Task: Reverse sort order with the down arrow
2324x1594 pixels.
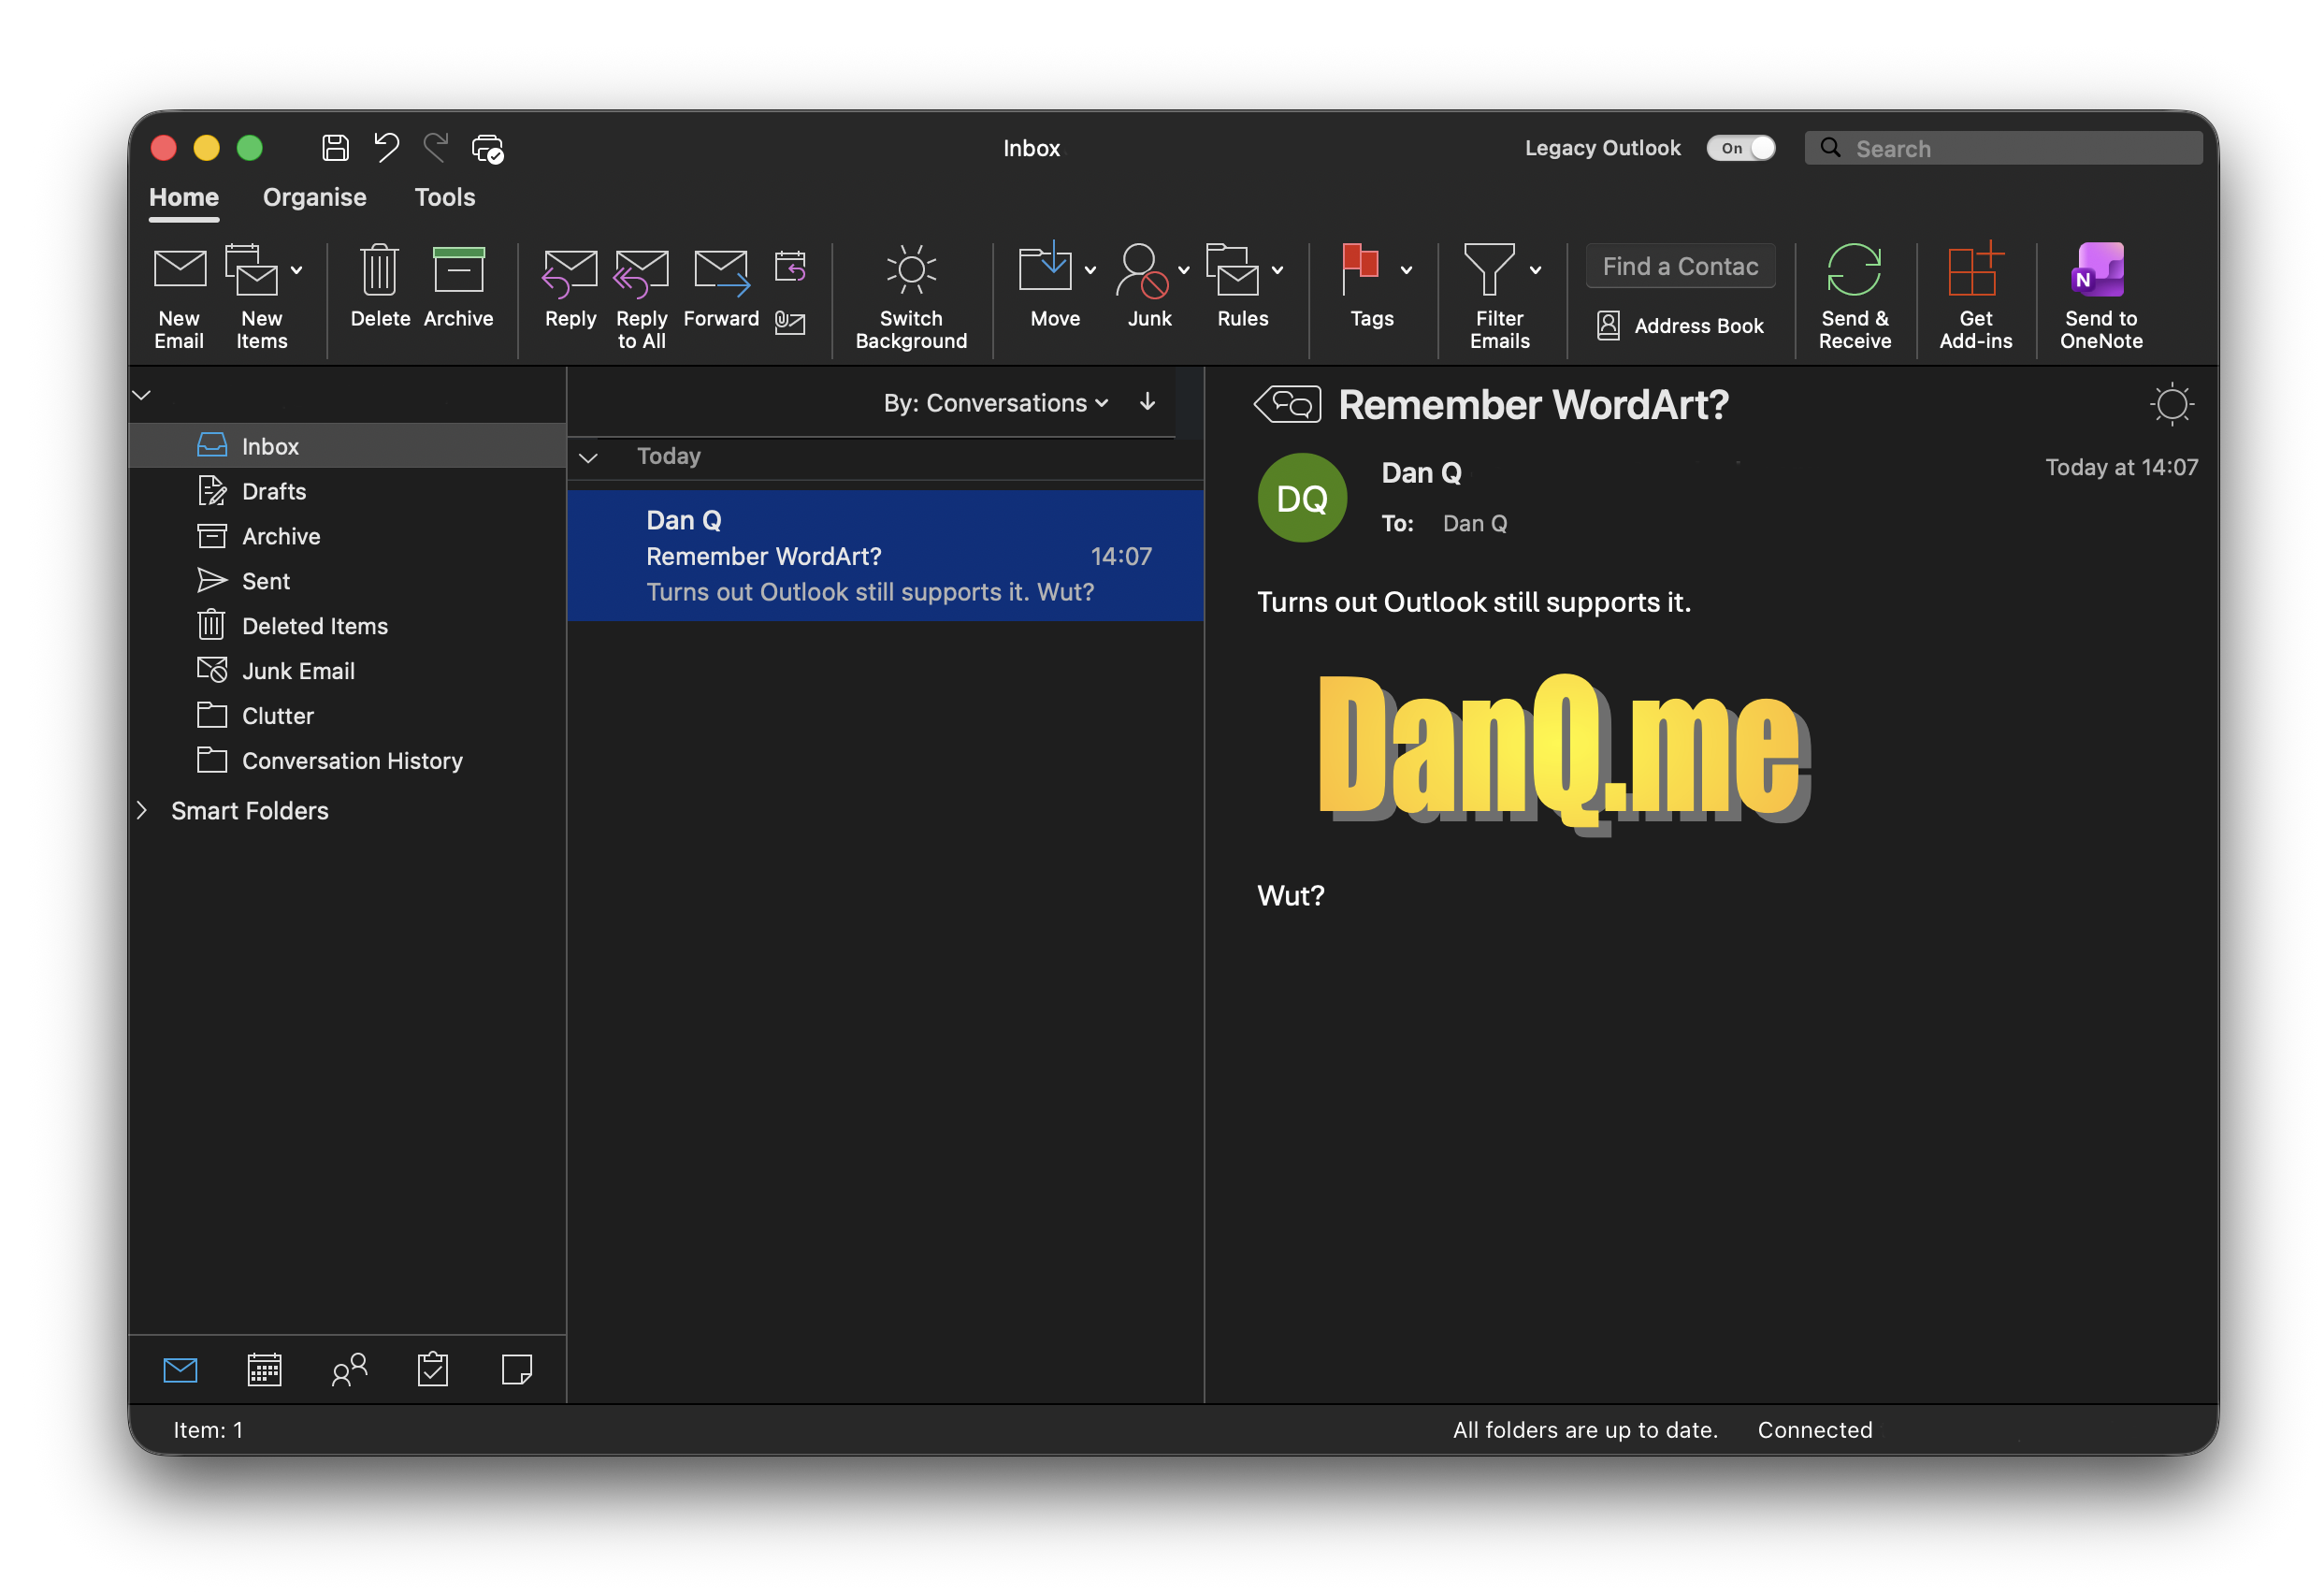Action: click(x=1148, y=402)
